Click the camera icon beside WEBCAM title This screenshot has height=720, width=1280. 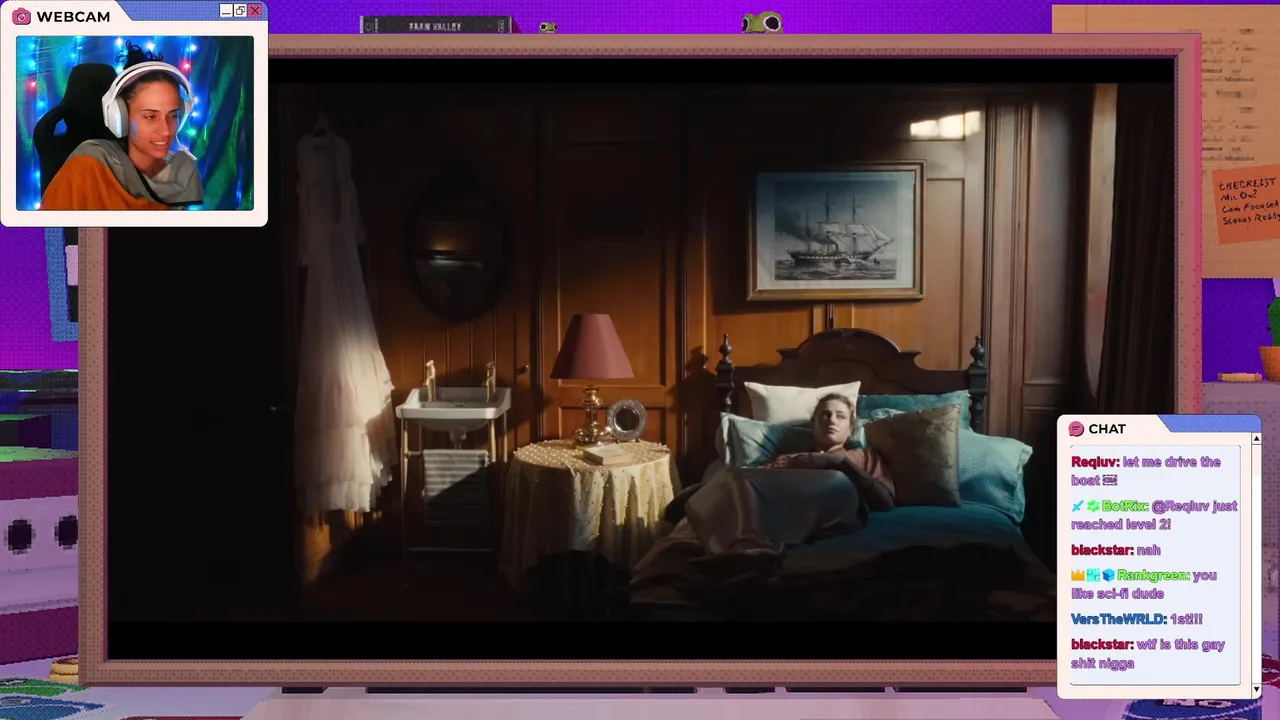[21, 17]
